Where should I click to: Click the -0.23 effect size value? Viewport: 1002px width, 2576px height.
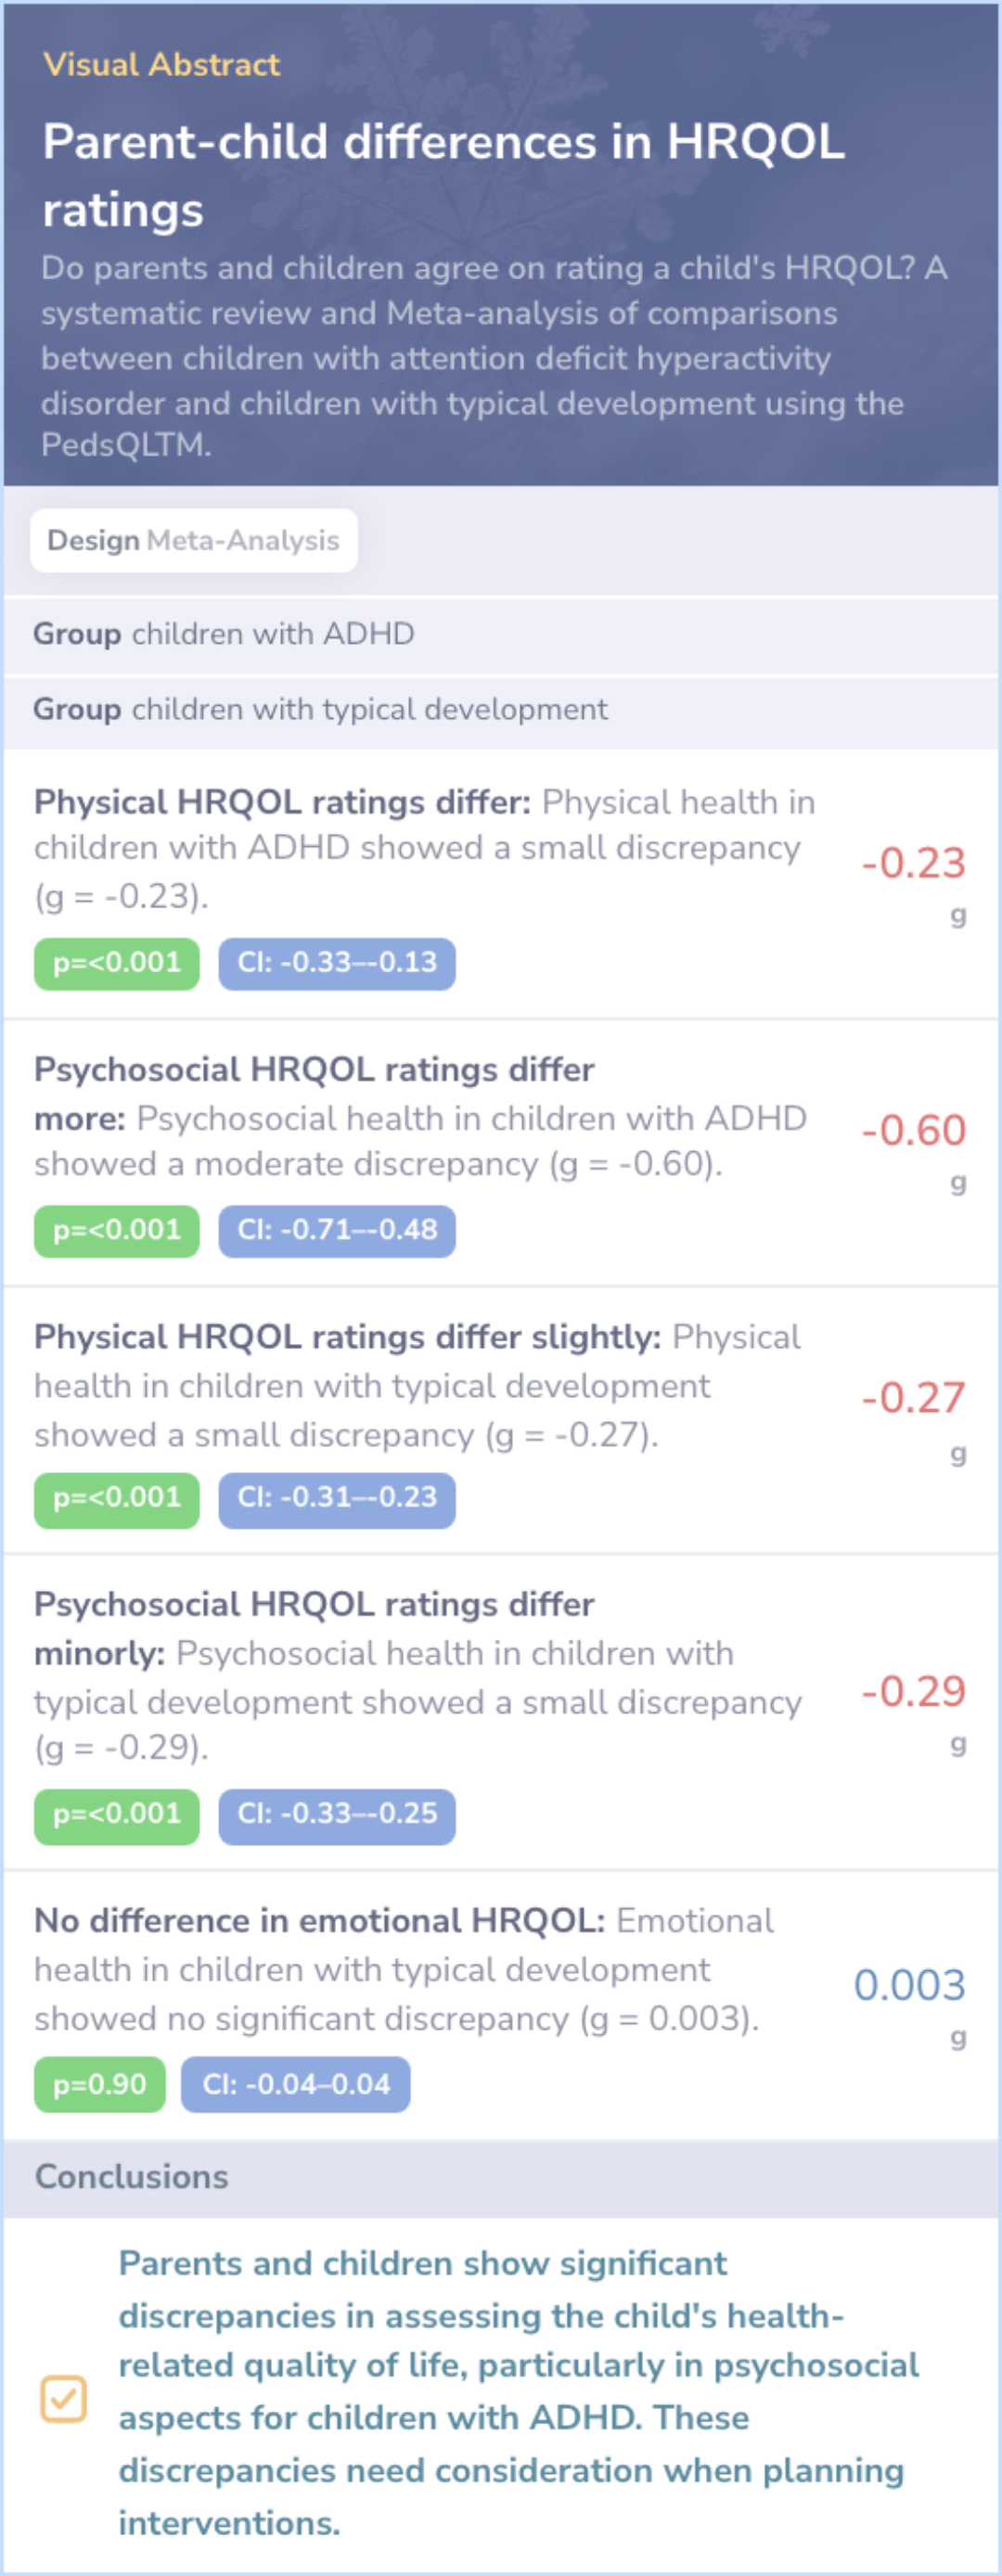(913, 864)
